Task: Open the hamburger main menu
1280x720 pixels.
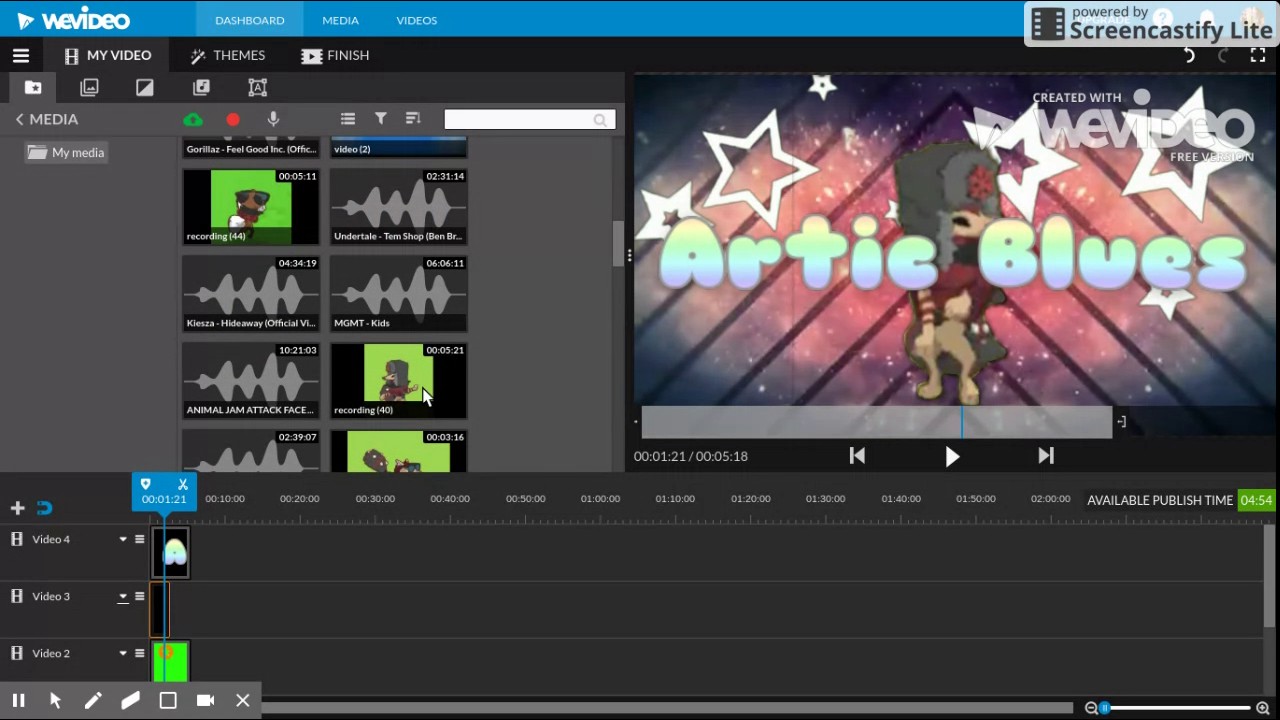Action: tap(21, 56)
